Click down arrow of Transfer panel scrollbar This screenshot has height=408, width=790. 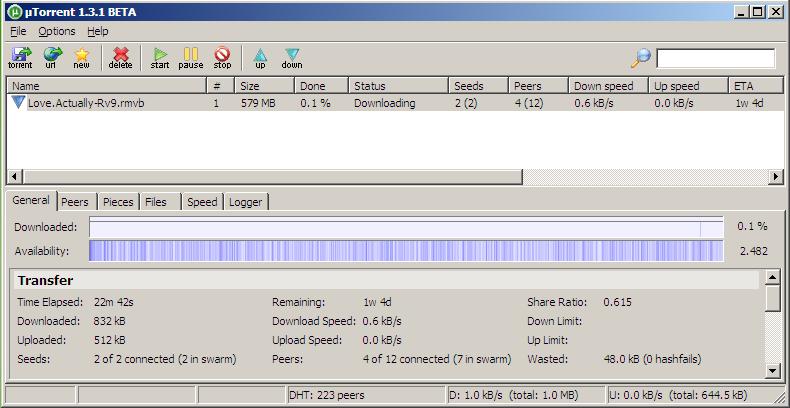coord(773,371)
